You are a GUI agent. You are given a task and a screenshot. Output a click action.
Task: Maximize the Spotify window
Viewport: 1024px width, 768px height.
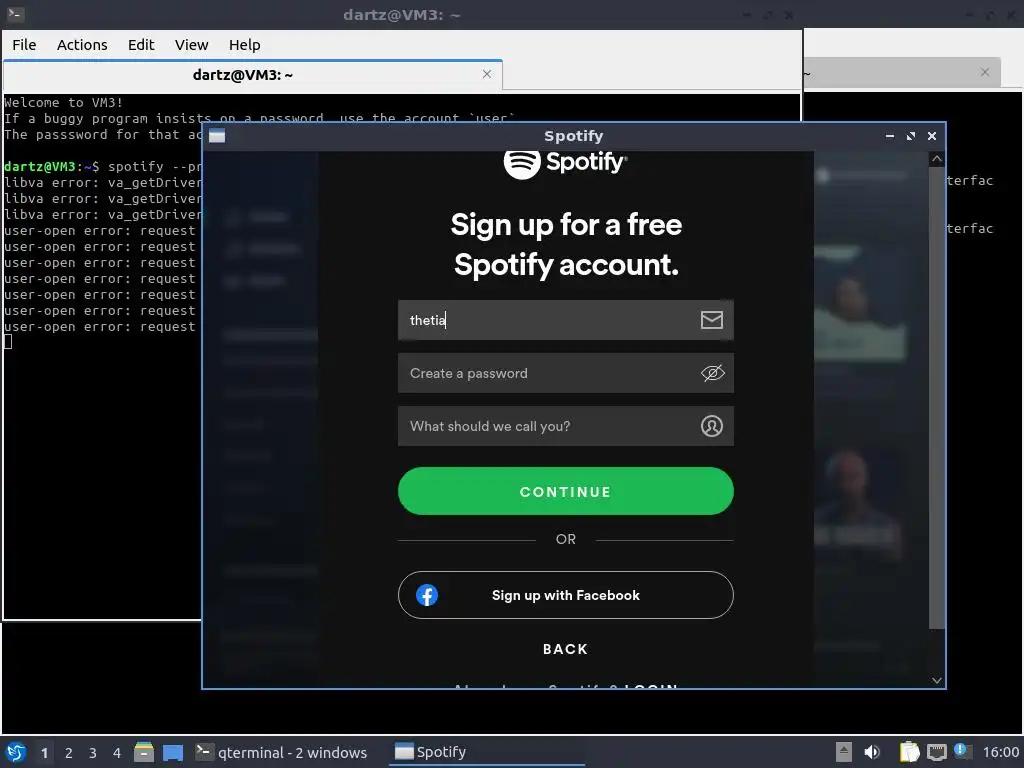910,136
